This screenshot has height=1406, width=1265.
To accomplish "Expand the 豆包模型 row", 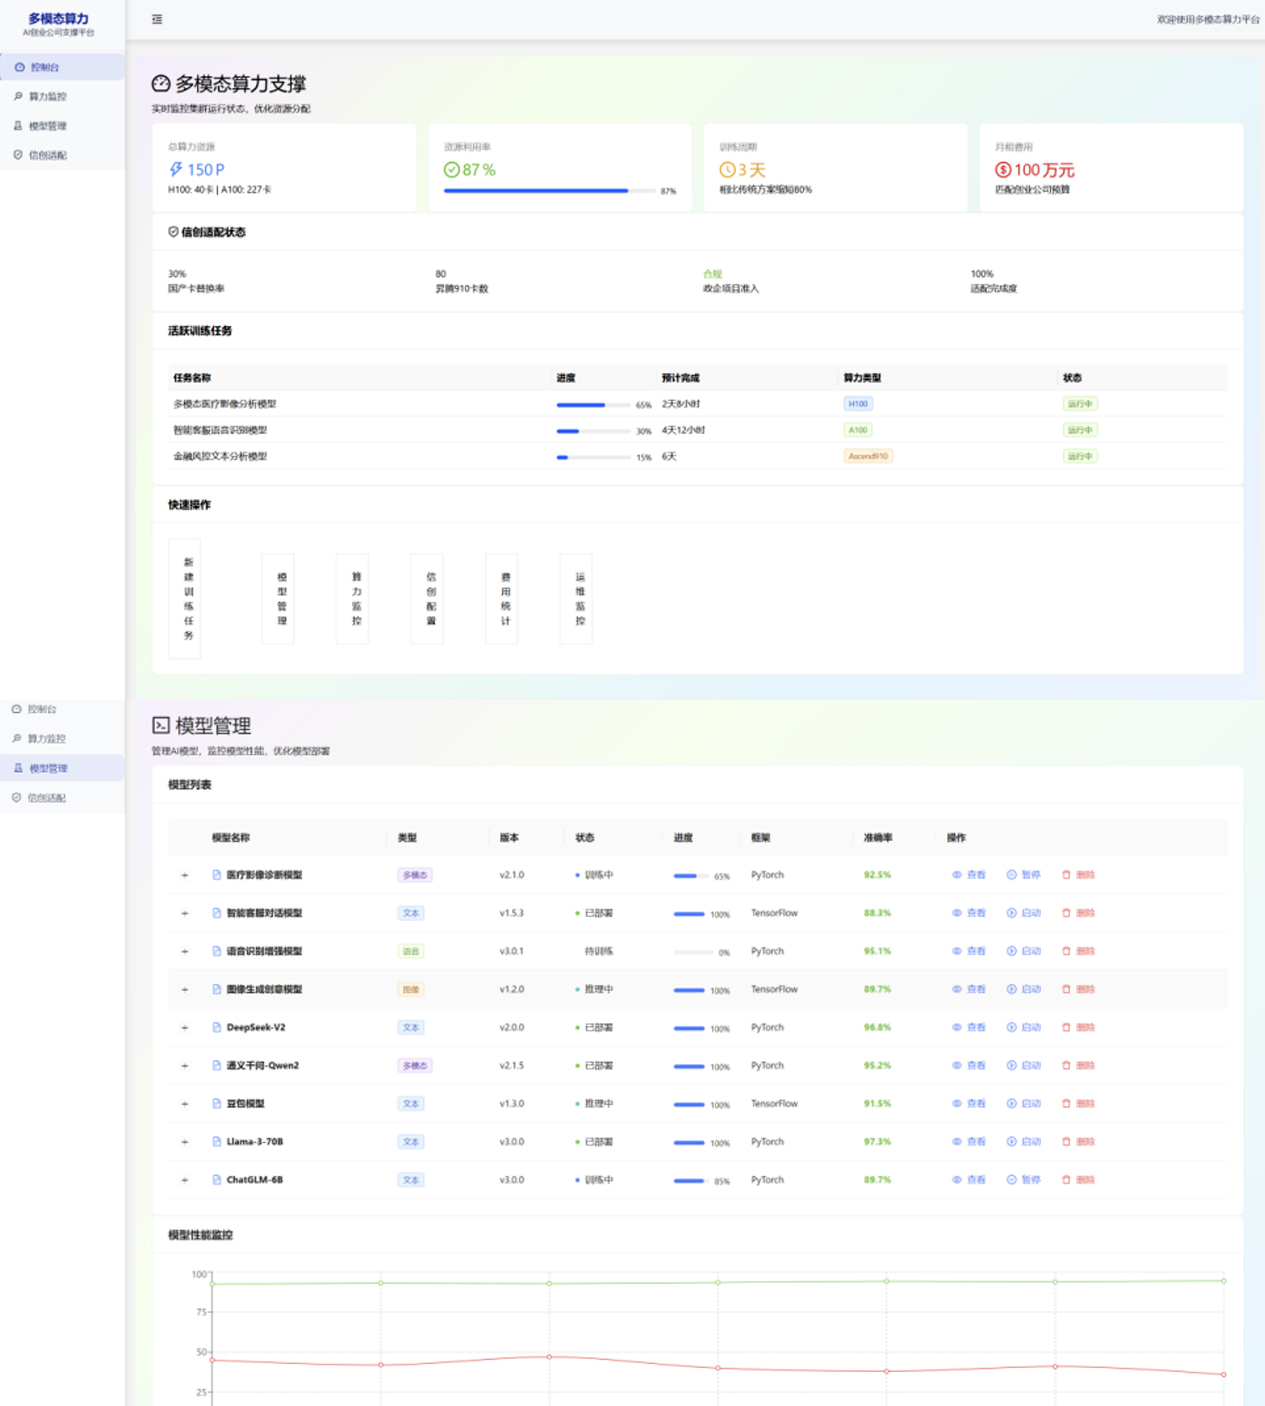I will [185, 1103].
